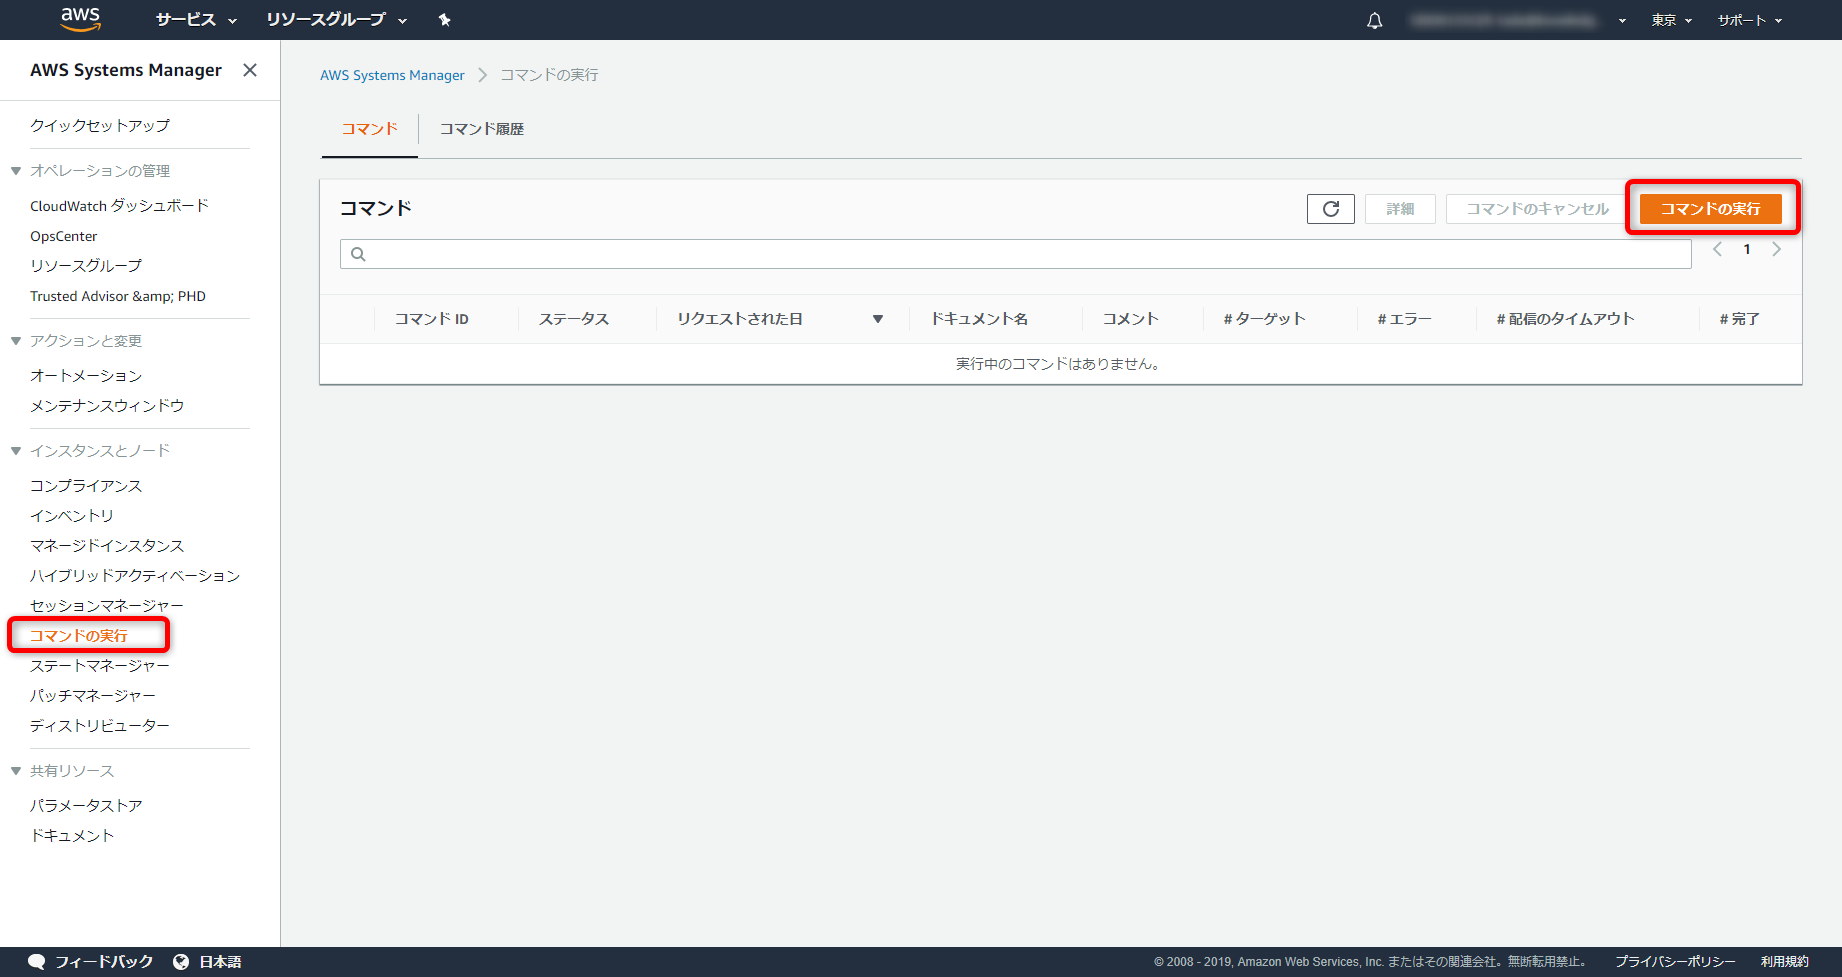Click the ドキュメント名 column header
Image resolution: width=1842 pixels, height=977 pixels.
979,319
